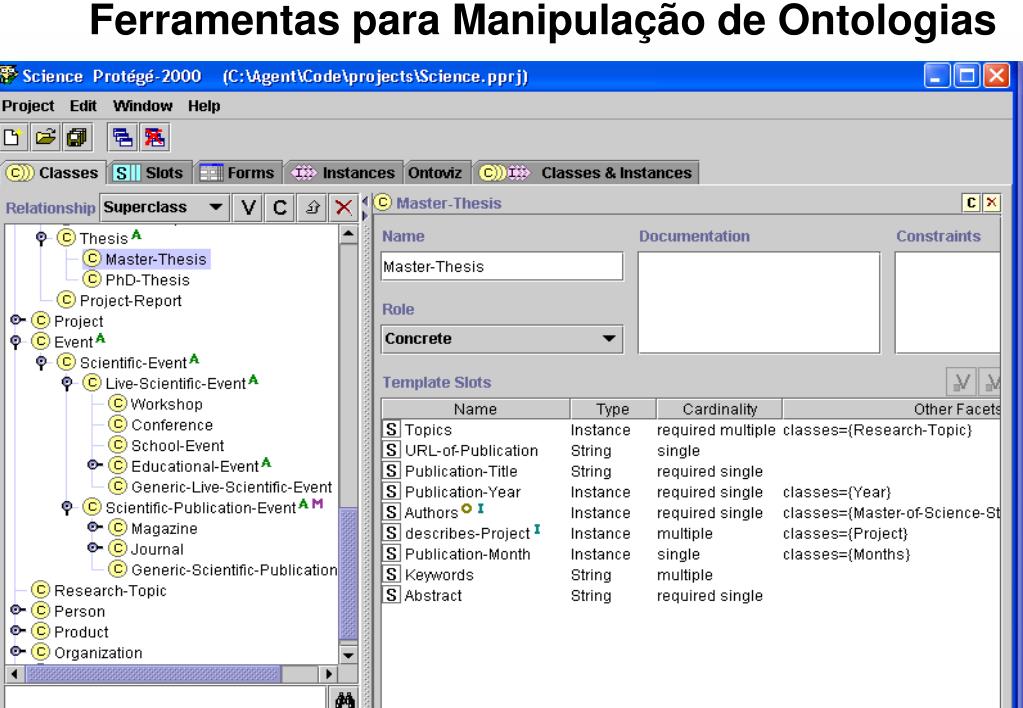Click the S slot icon for Authors

coord(391,512)
